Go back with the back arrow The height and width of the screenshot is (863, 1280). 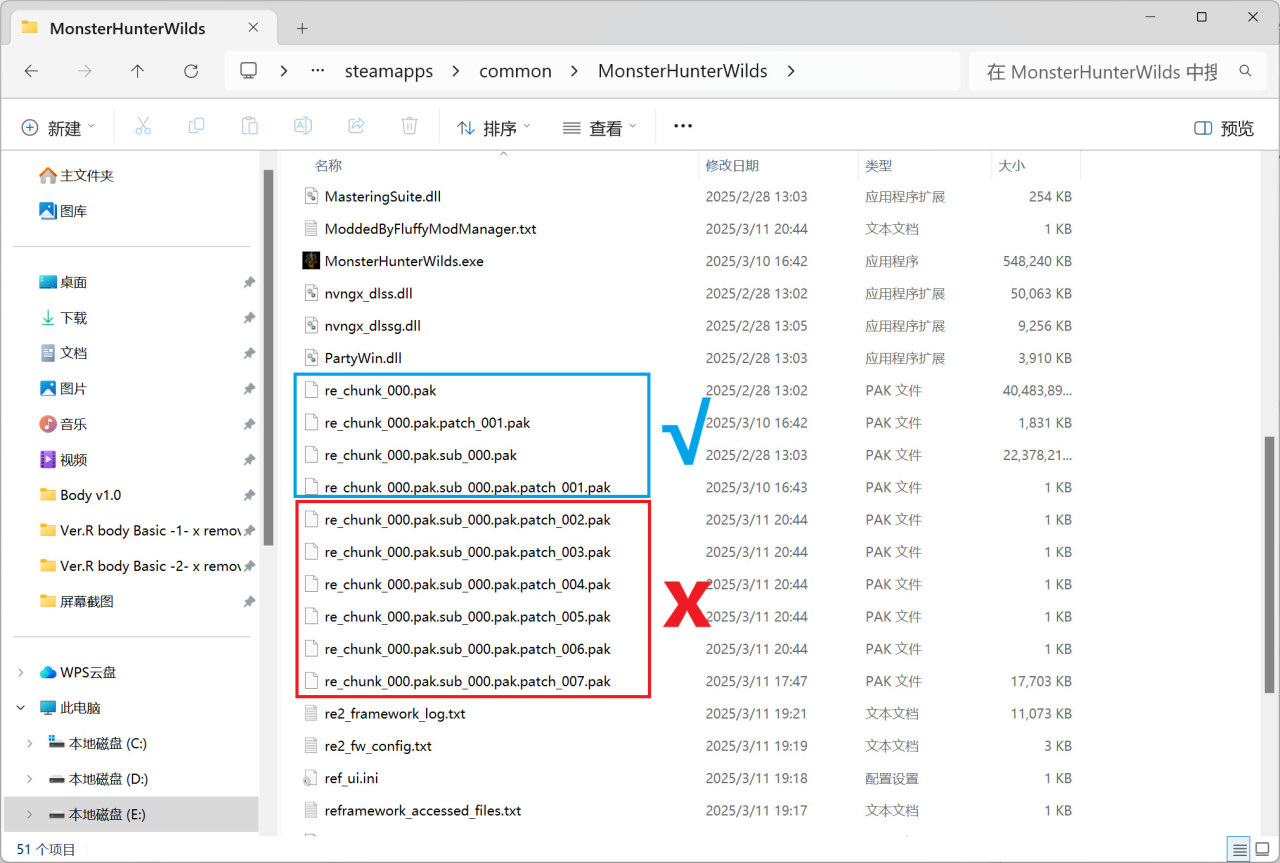pos(31,71)
